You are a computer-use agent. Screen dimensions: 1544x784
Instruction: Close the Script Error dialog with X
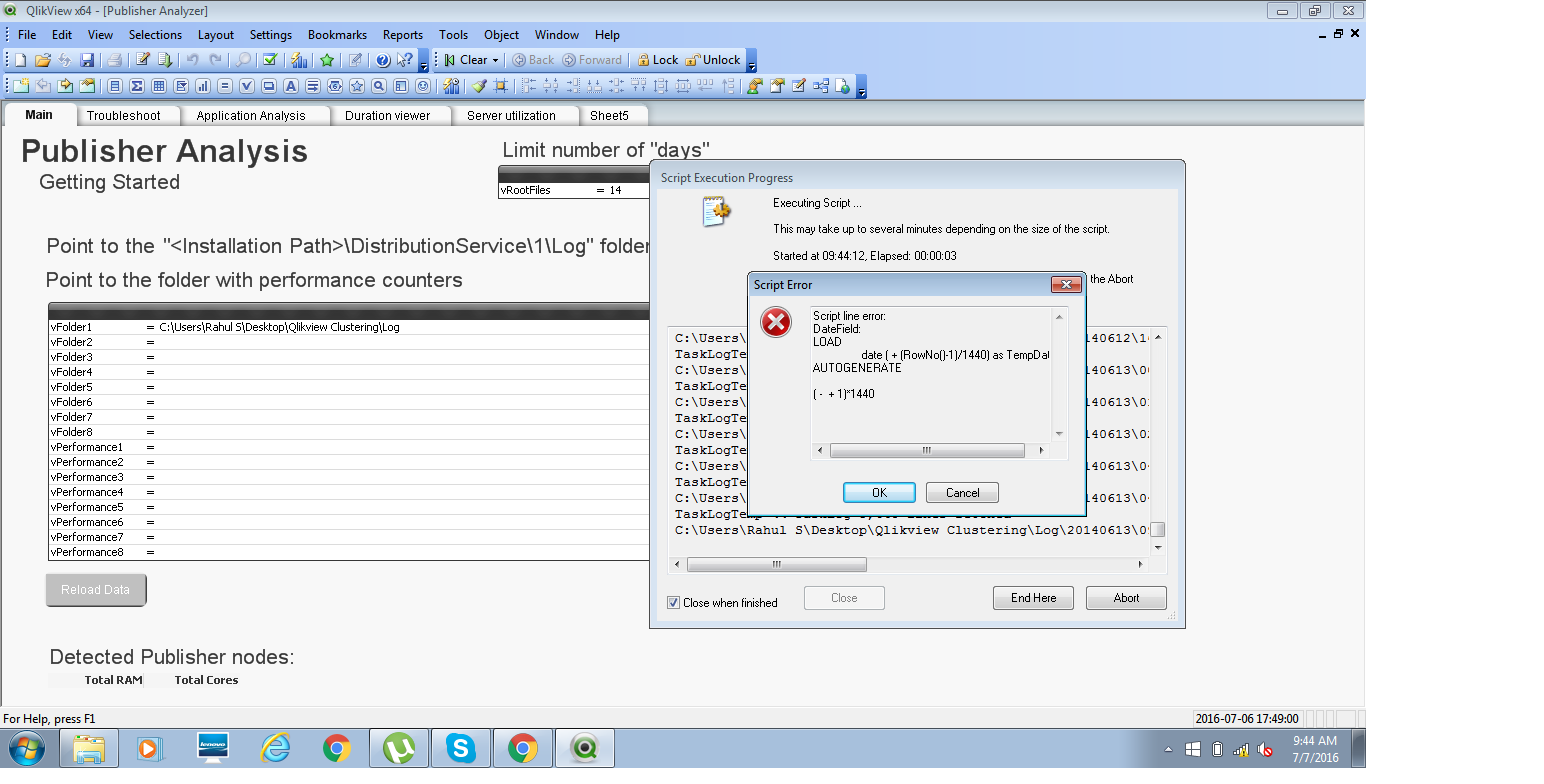point(1066,285)
